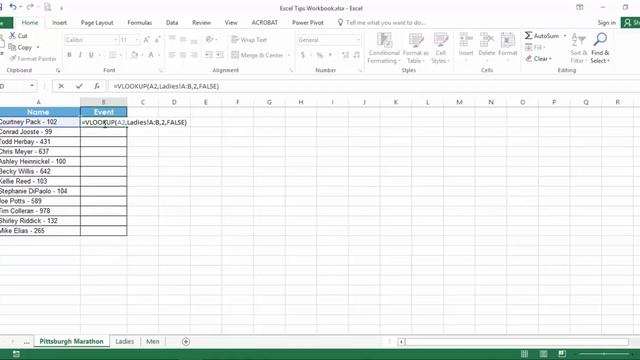Click horizontal scrollbar left arrow
Image resolution: width=640 pixels, height=360 pixels.
tap(401, 342)
